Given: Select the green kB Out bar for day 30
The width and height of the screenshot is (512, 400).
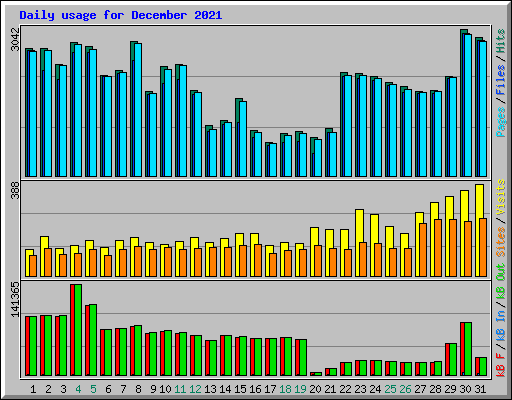Looking at the screenshot, I should [x=468, y=349].
